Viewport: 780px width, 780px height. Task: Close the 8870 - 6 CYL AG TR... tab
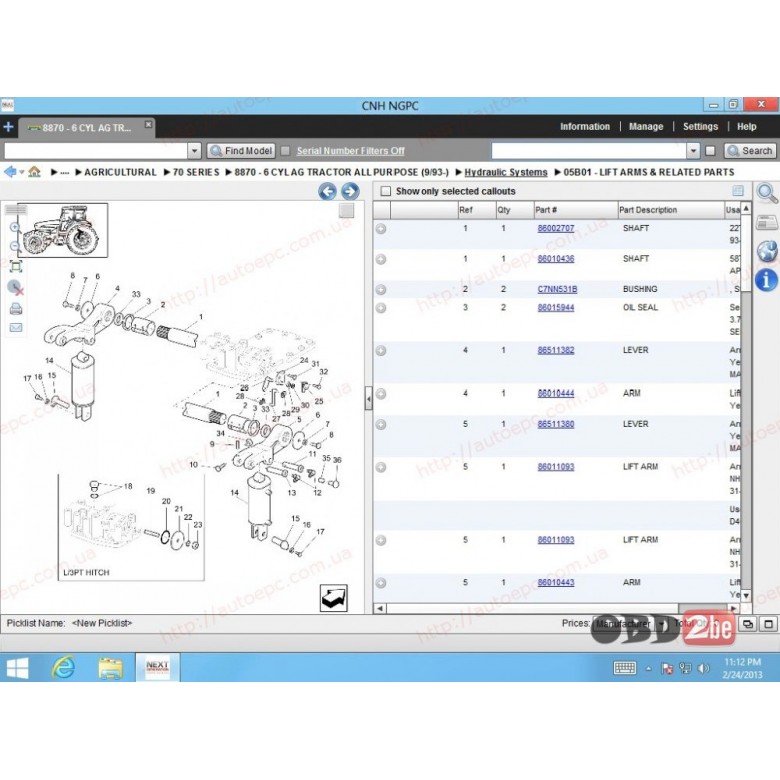[x=148, y=124]
